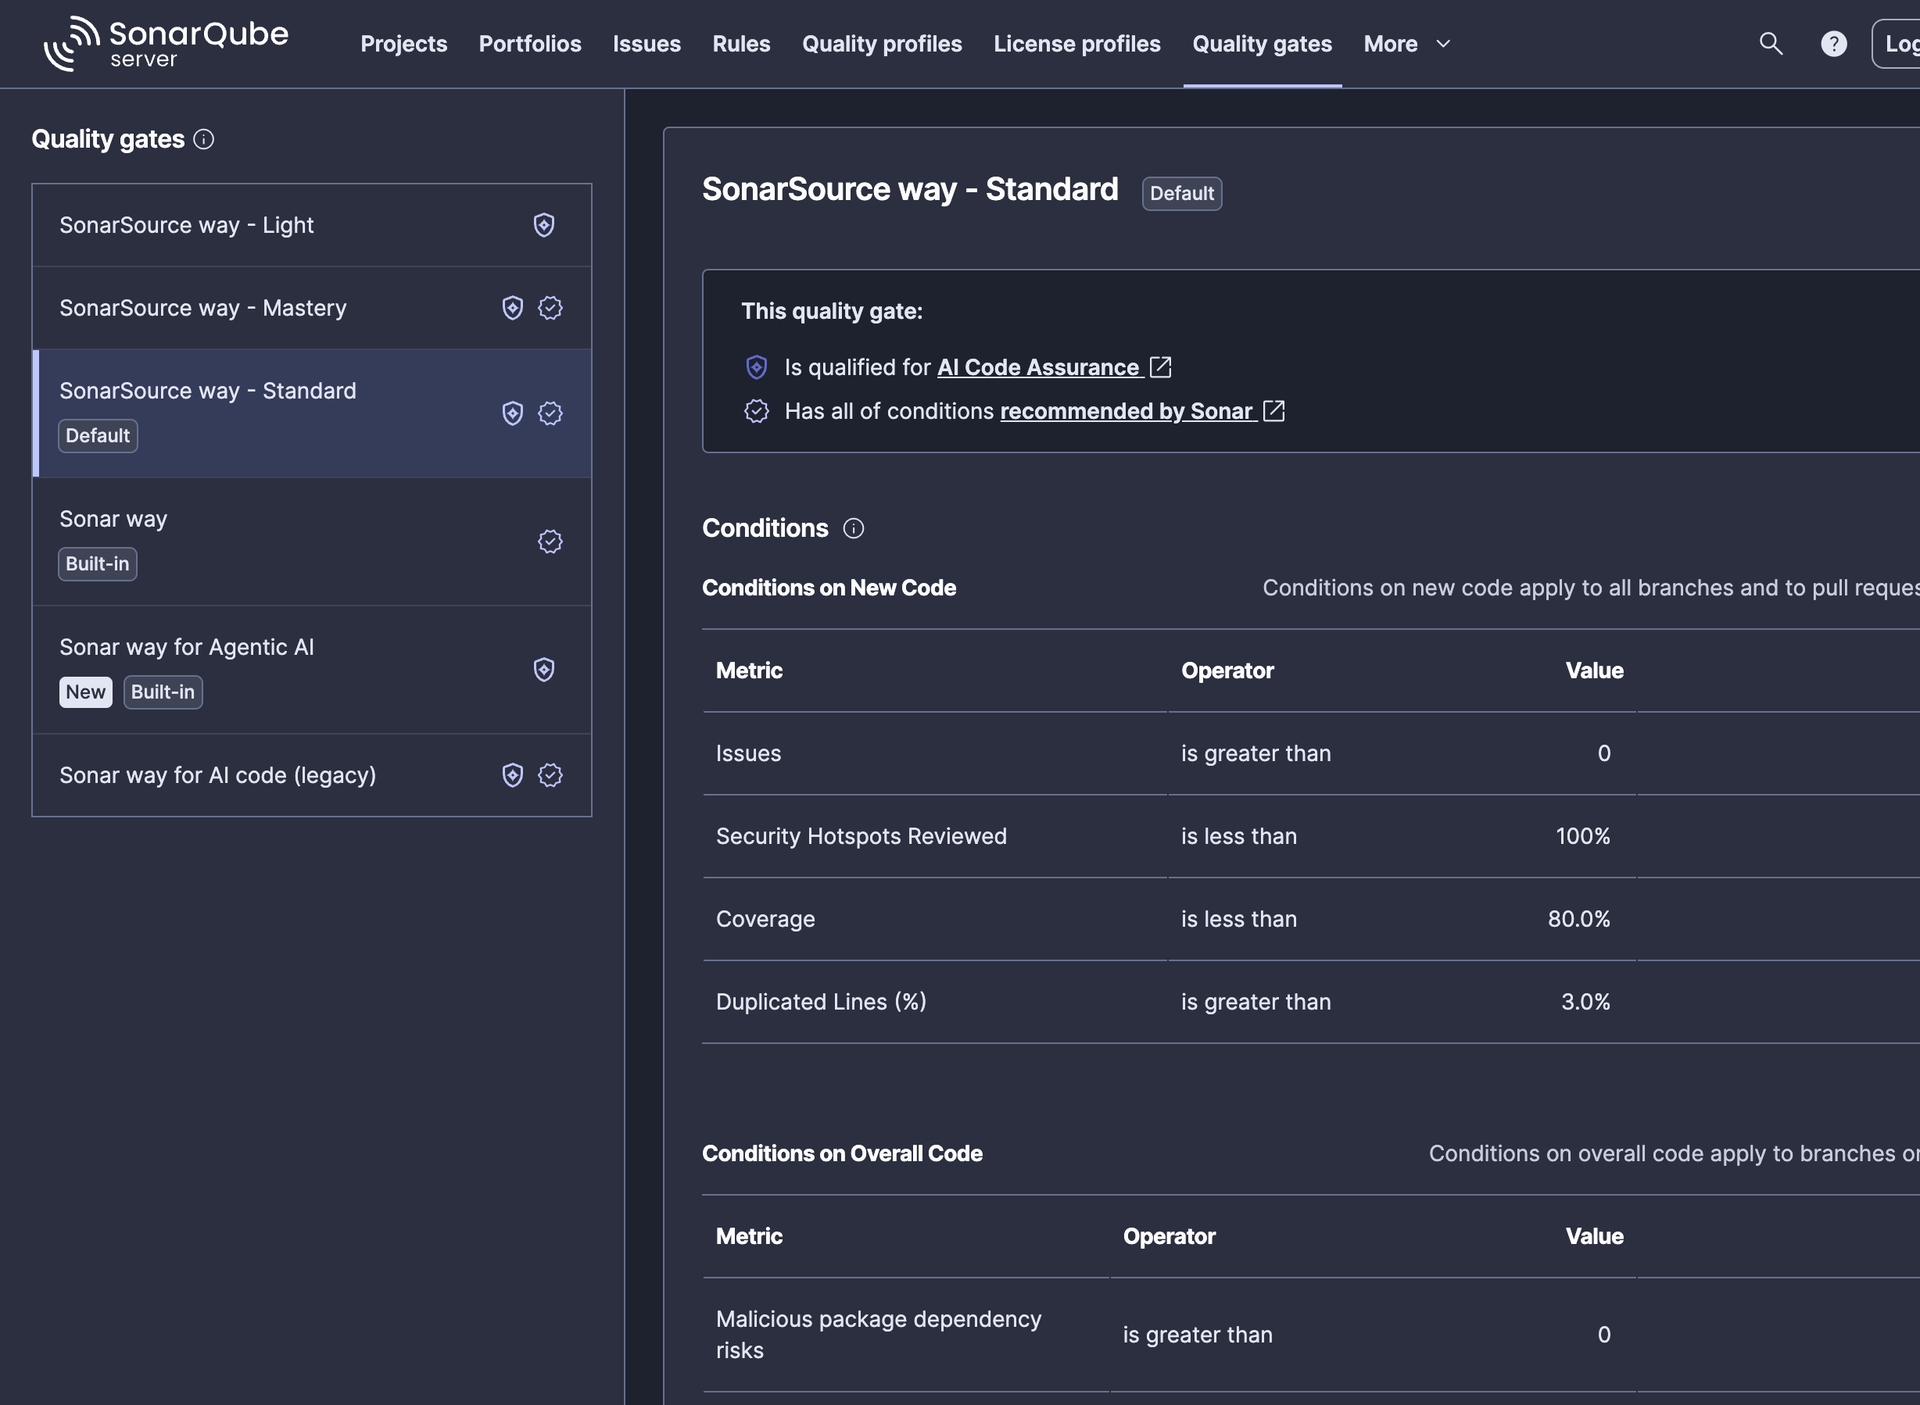Click Built-in badge on Agentic AI gate

(x=163, y=692)
